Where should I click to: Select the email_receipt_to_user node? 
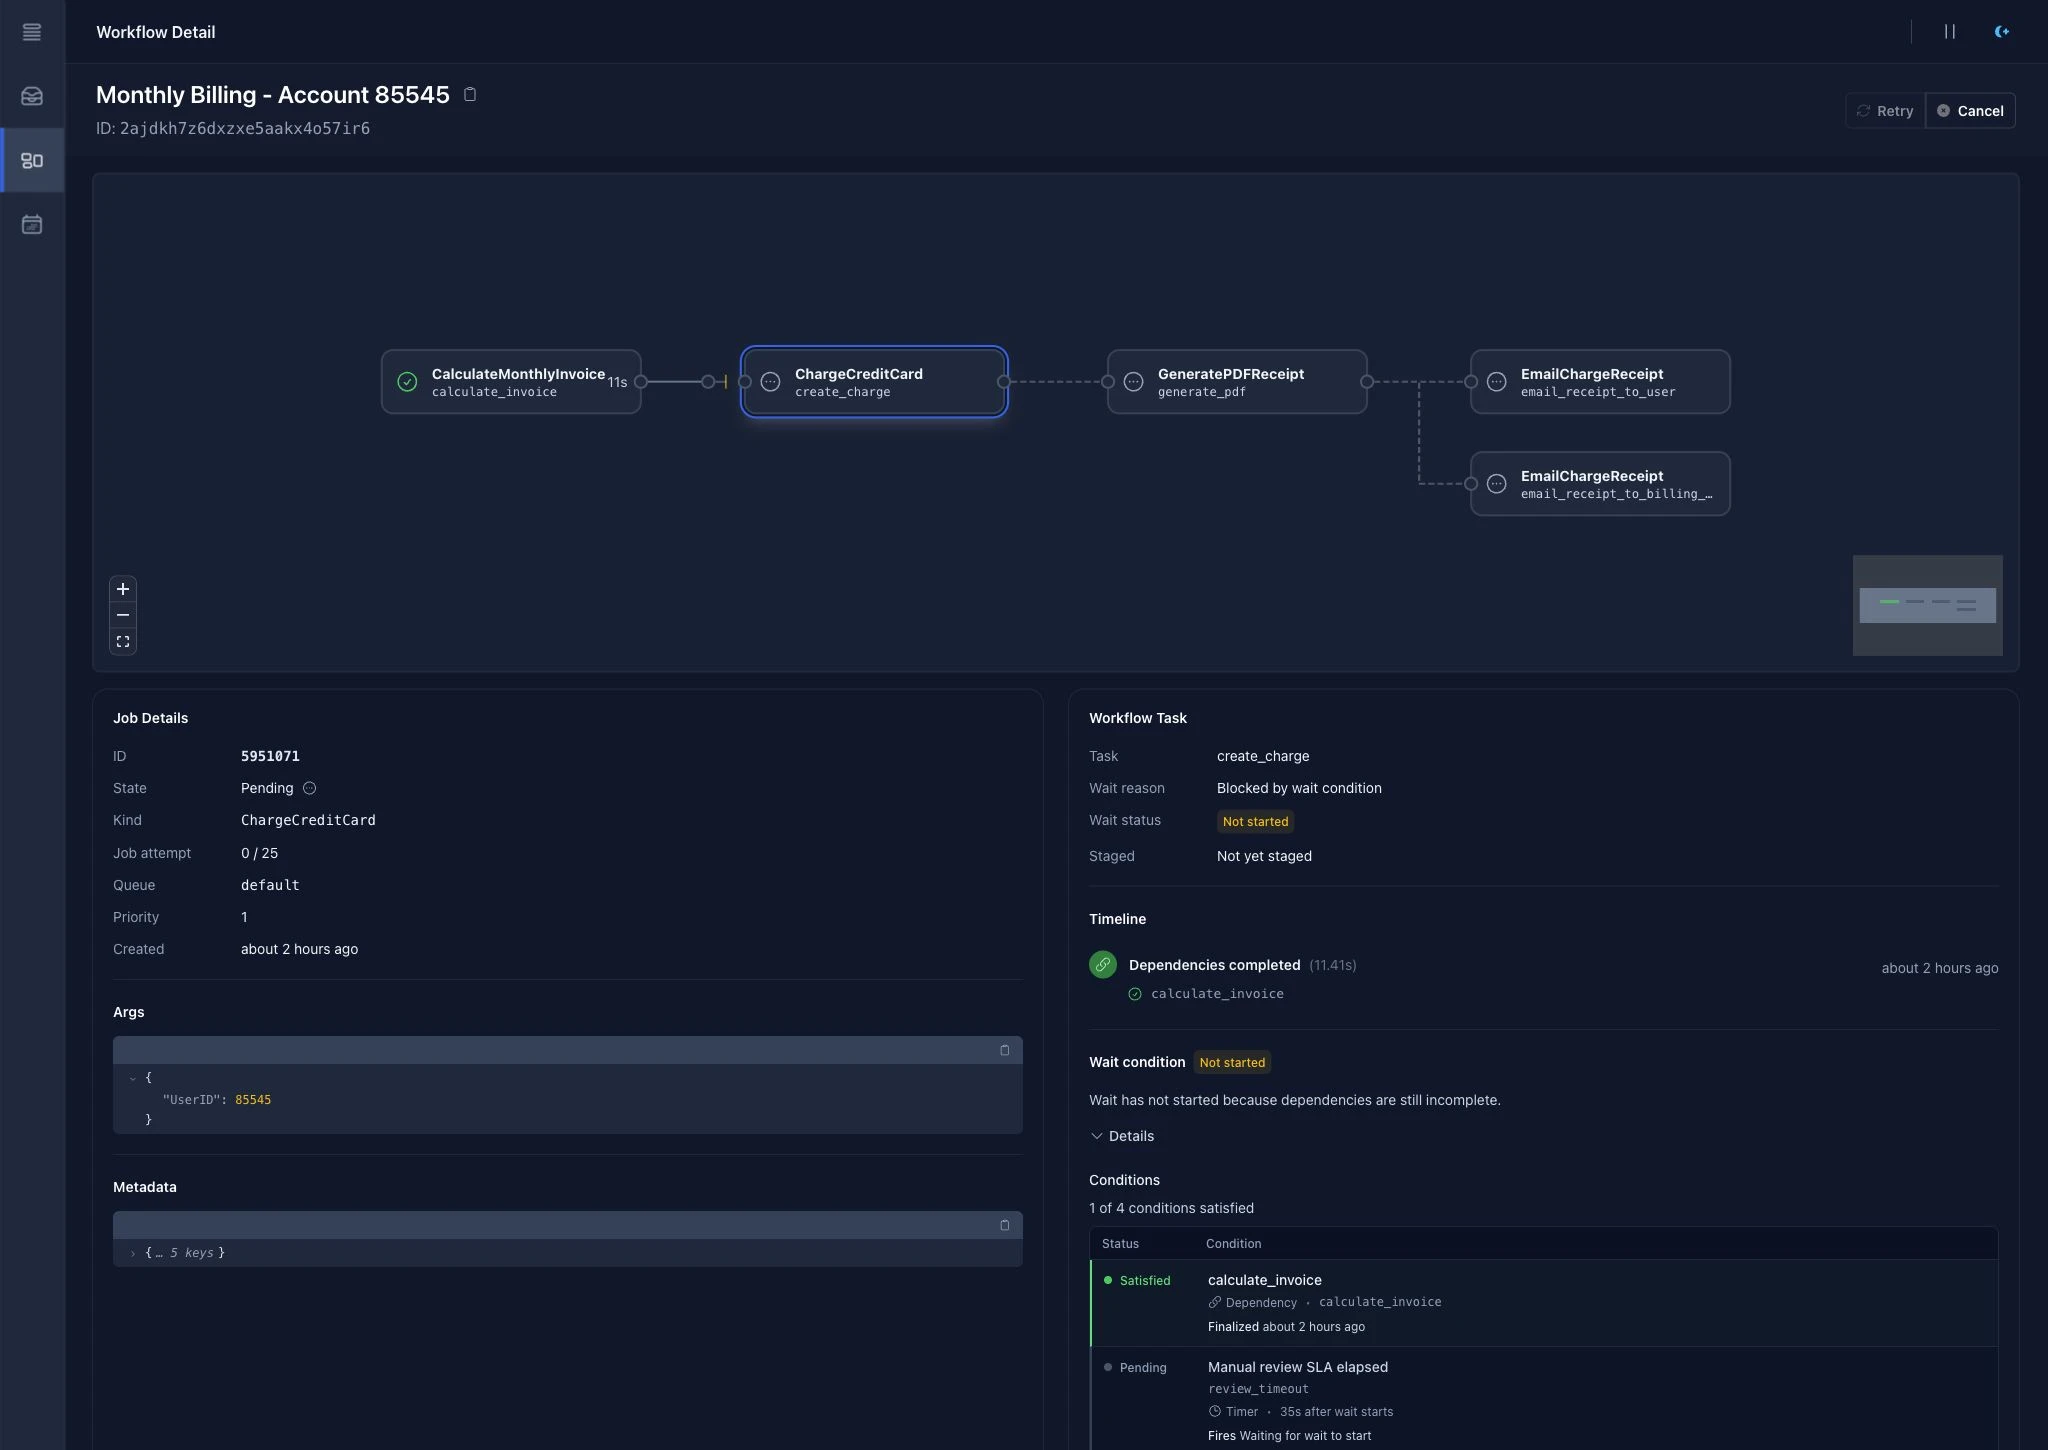(x=1600, y=381)
